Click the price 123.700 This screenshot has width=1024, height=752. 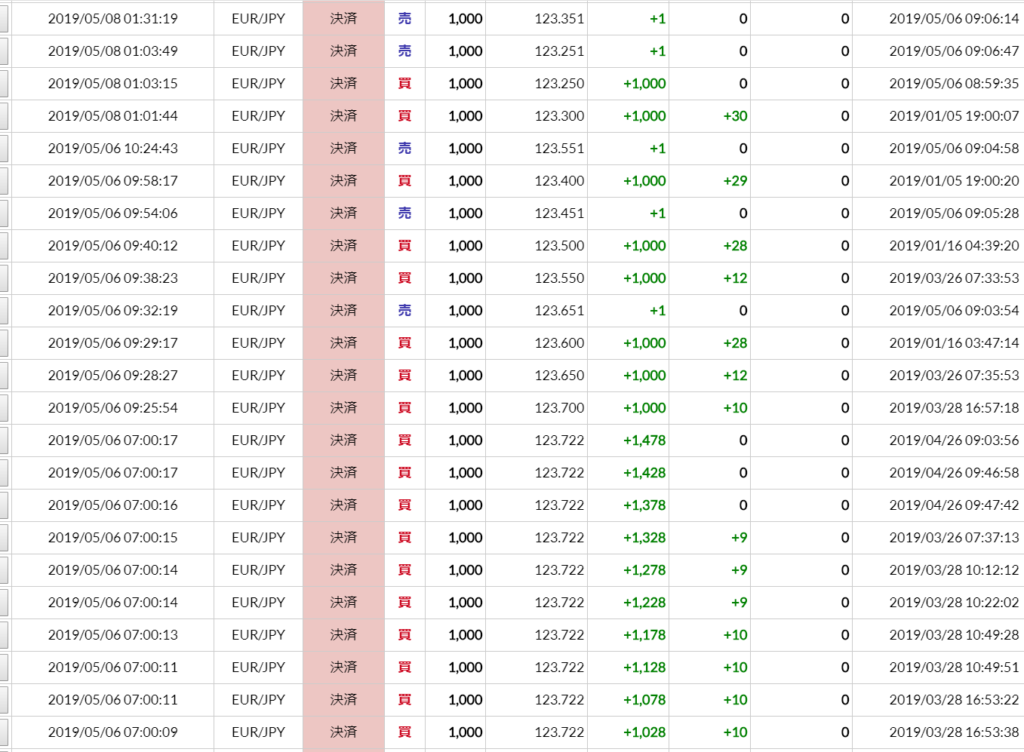tap(559, 408)
